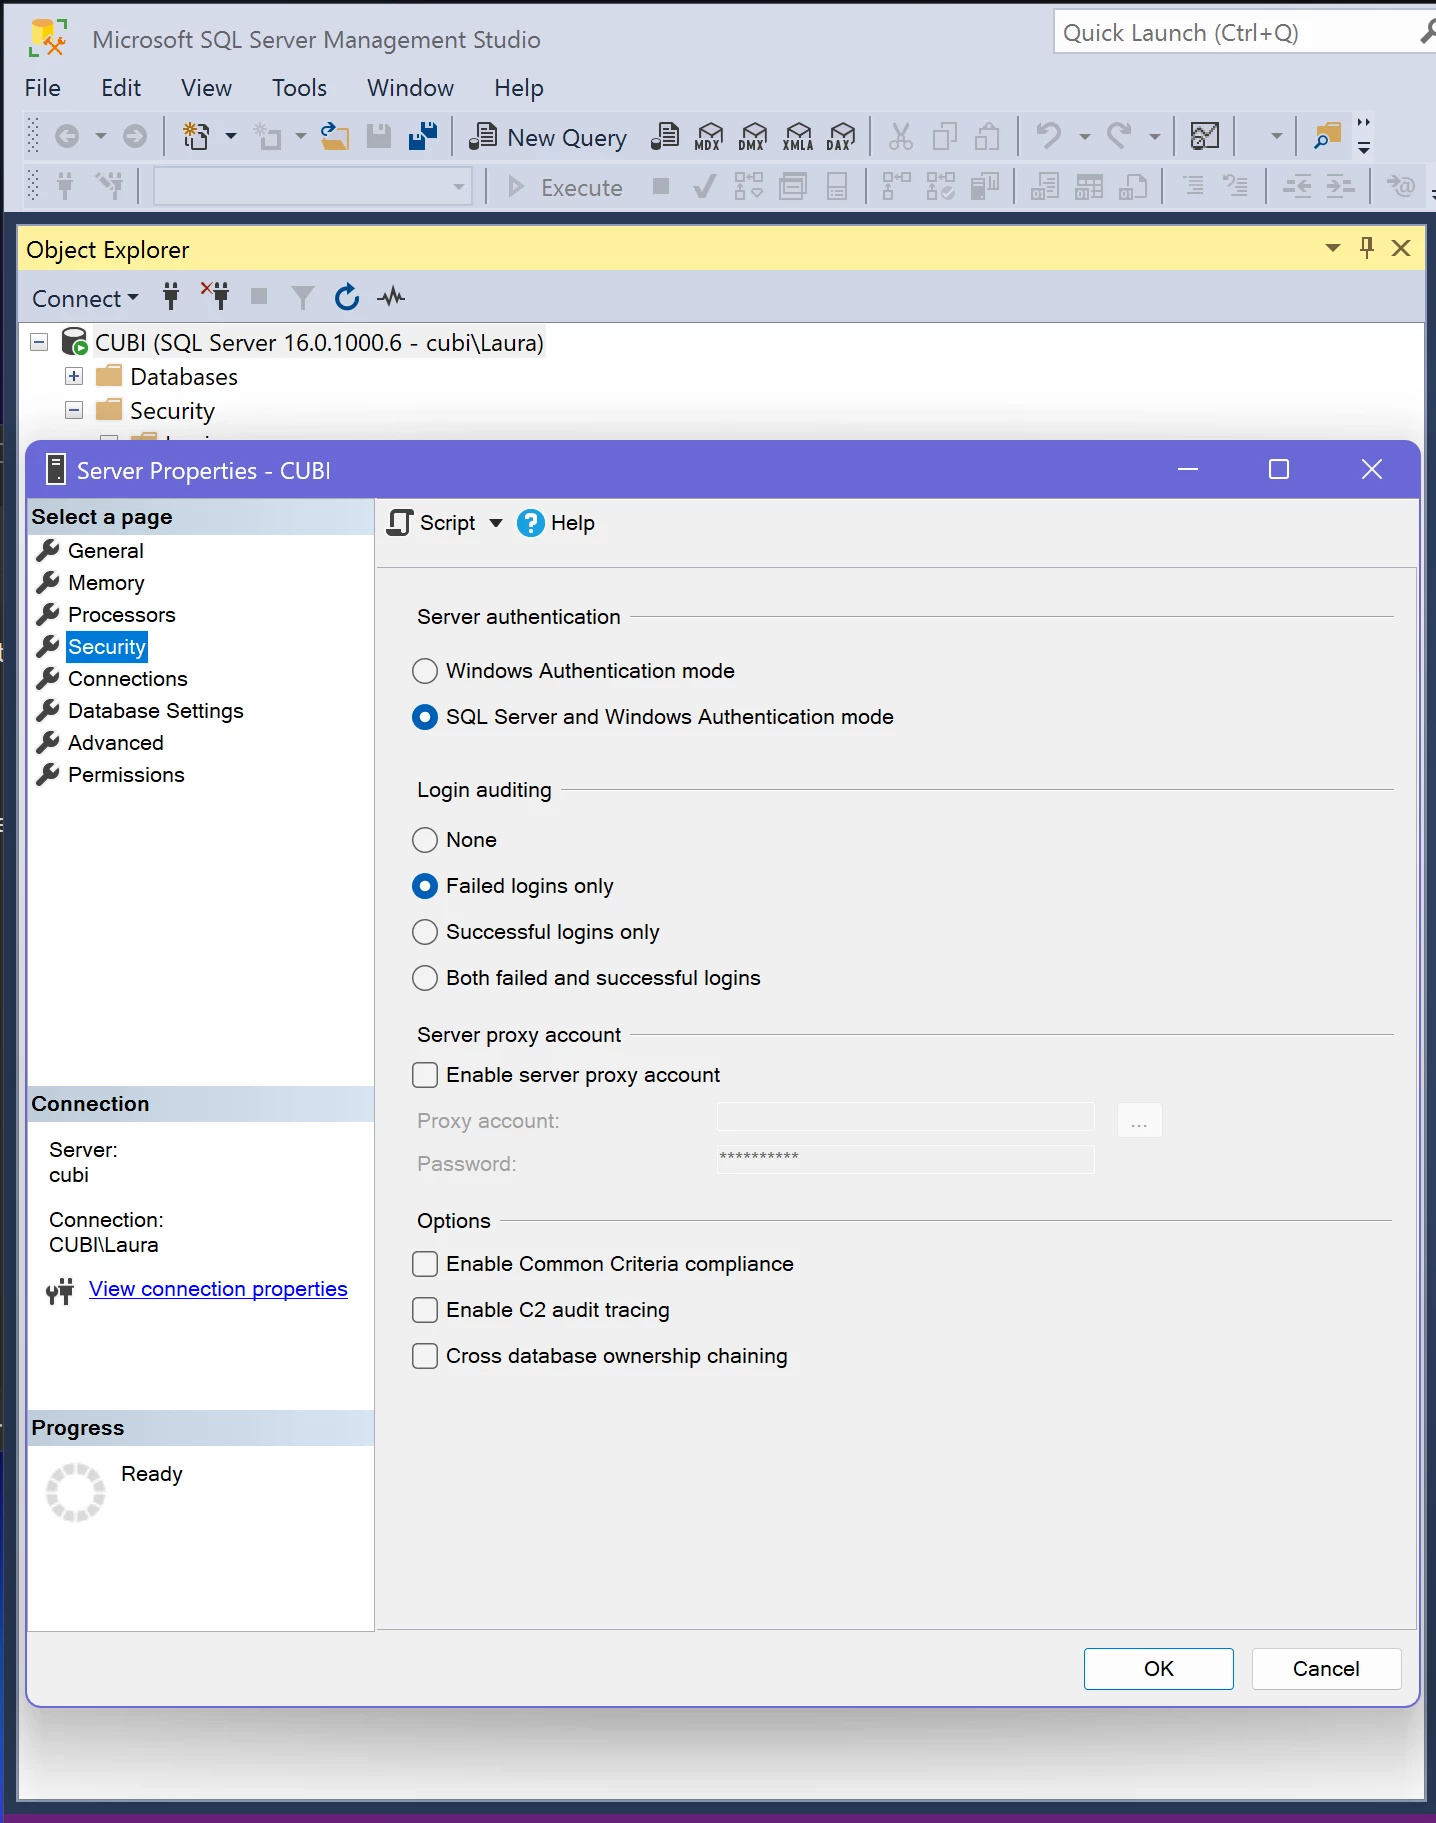Click the DAX query toolbar icon
This screenshot has width=1436, height=1823.
point(842,136)
